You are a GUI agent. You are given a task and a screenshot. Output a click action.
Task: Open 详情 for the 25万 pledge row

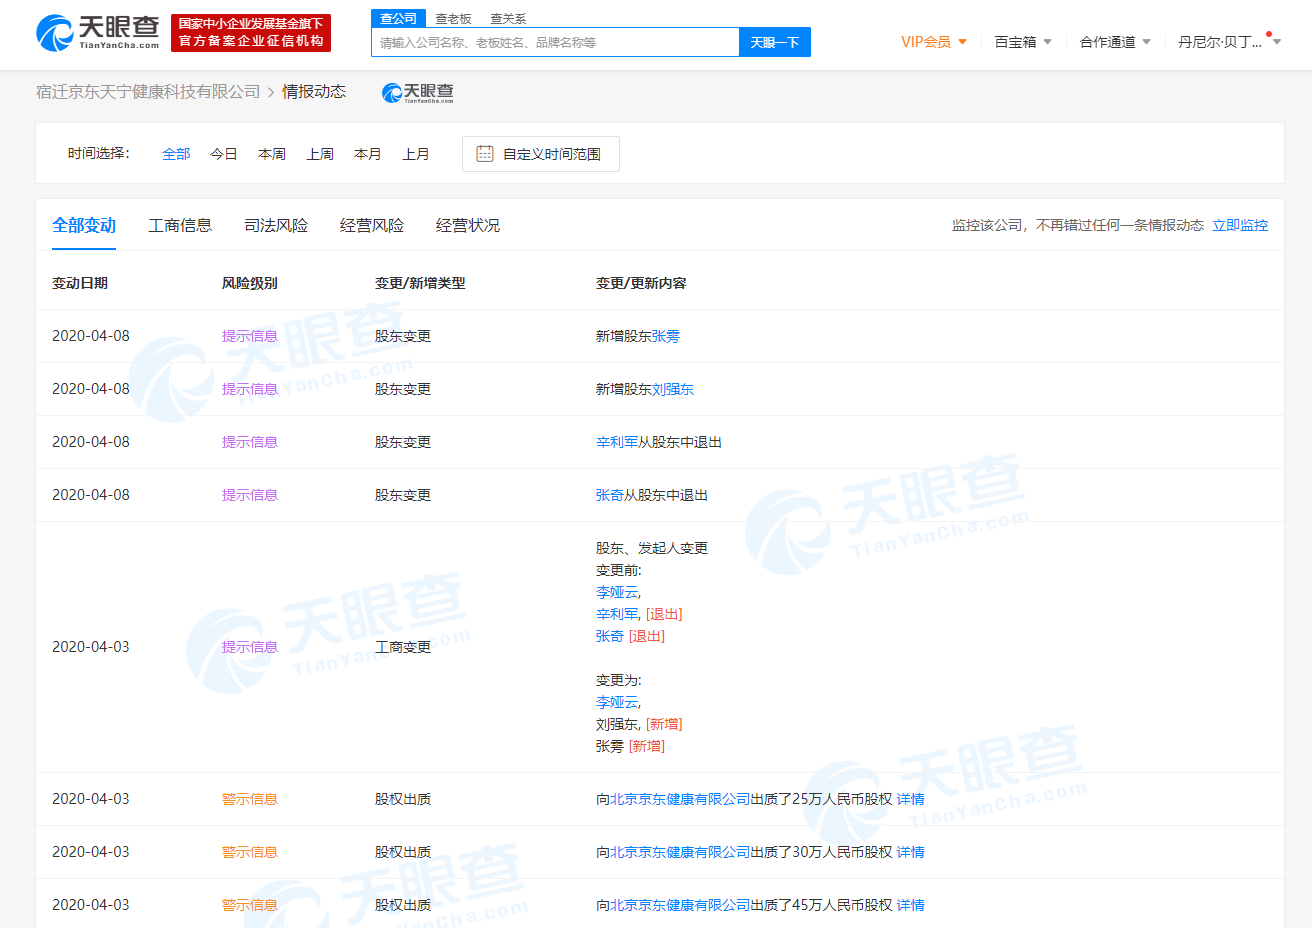tap(911, 799)
